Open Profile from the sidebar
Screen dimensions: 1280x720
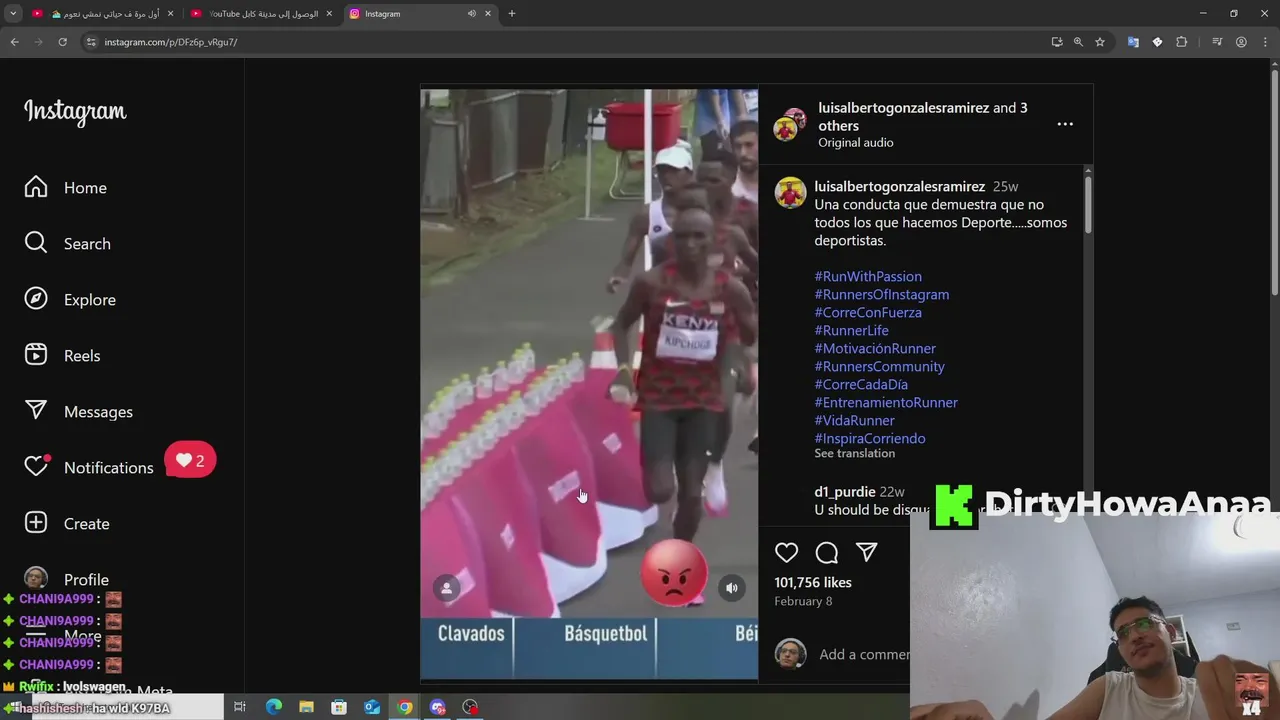67,580
